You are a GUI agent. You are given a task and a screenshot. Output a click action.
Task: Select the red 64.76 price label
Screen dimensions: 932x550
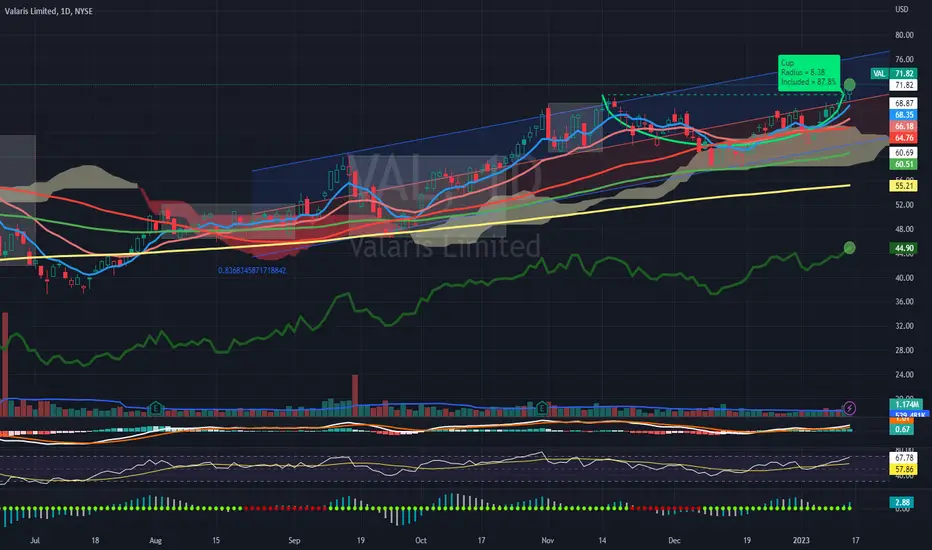pyautogui.click(x=904, y=137)
